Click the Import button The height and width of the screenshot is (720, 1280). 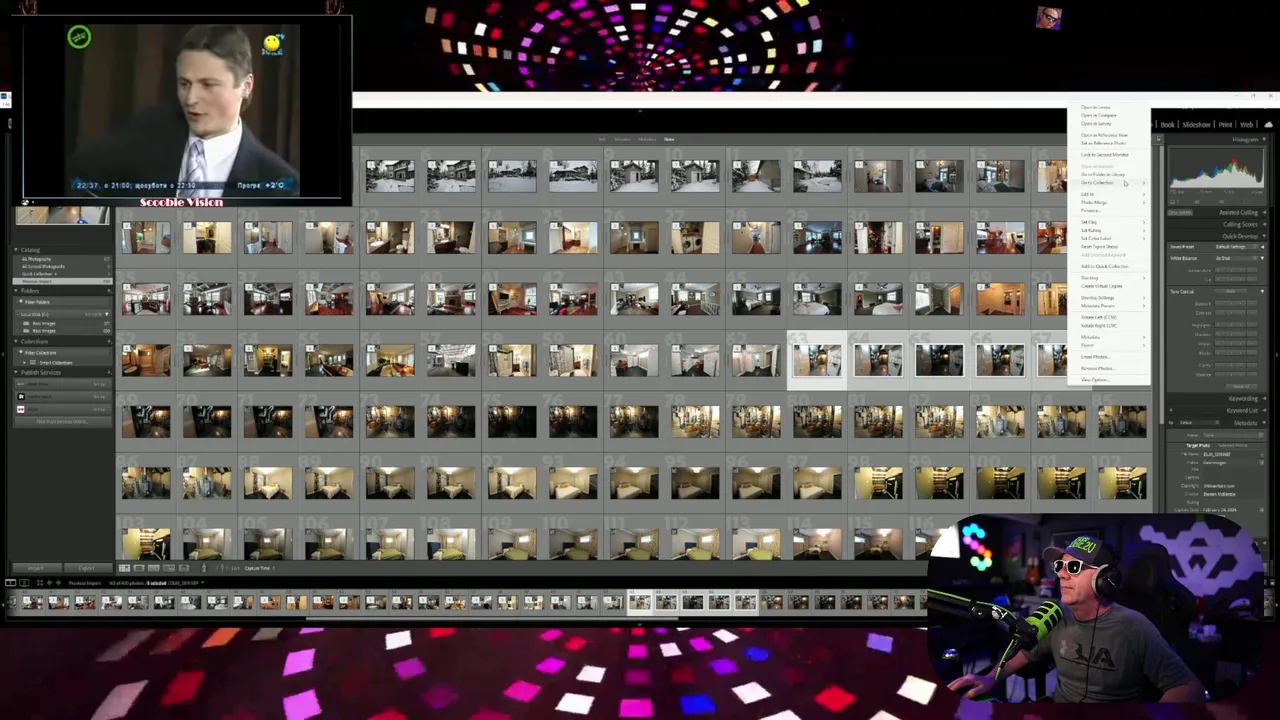(37, 568)
